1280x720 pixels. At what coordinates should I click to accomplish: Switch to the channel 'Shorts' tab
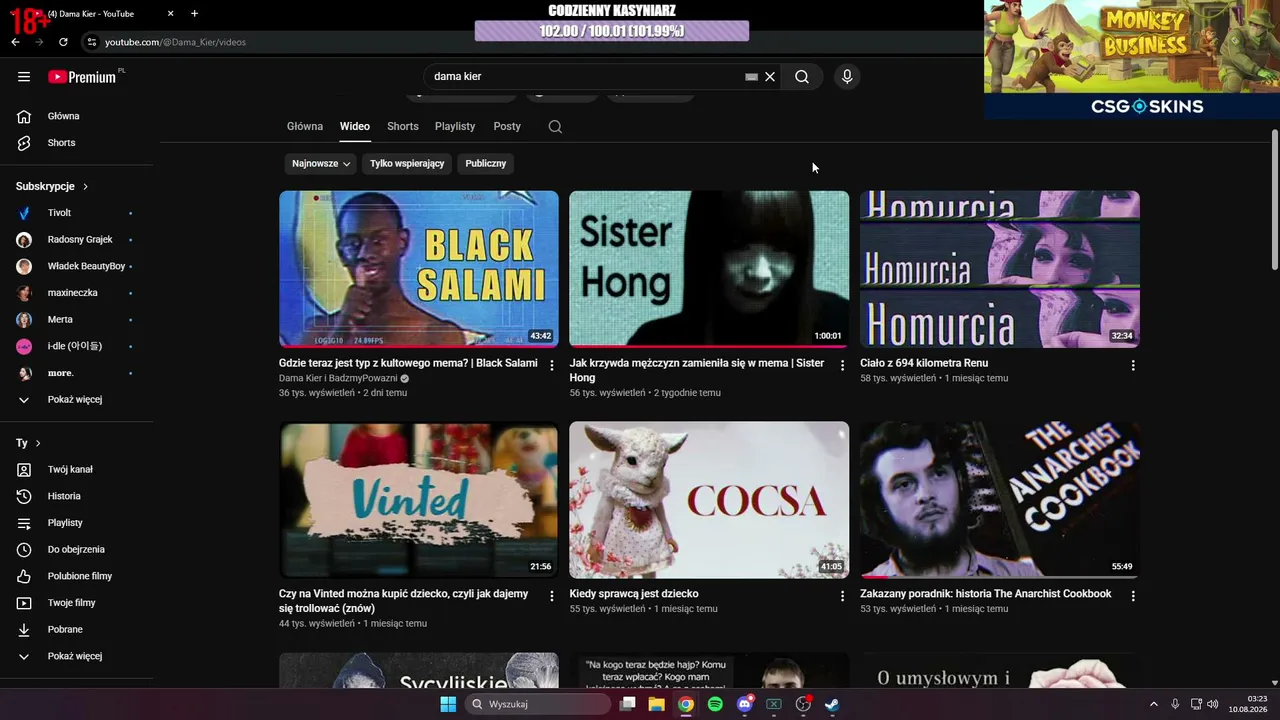(403, 127)
